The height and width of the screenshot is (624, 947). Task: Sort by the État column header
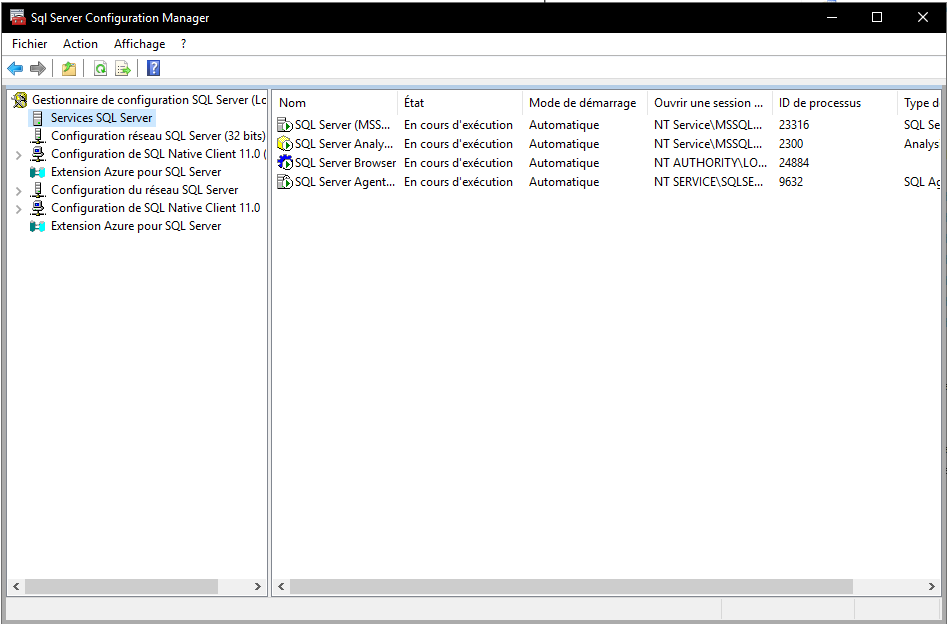tap(460, 103)
